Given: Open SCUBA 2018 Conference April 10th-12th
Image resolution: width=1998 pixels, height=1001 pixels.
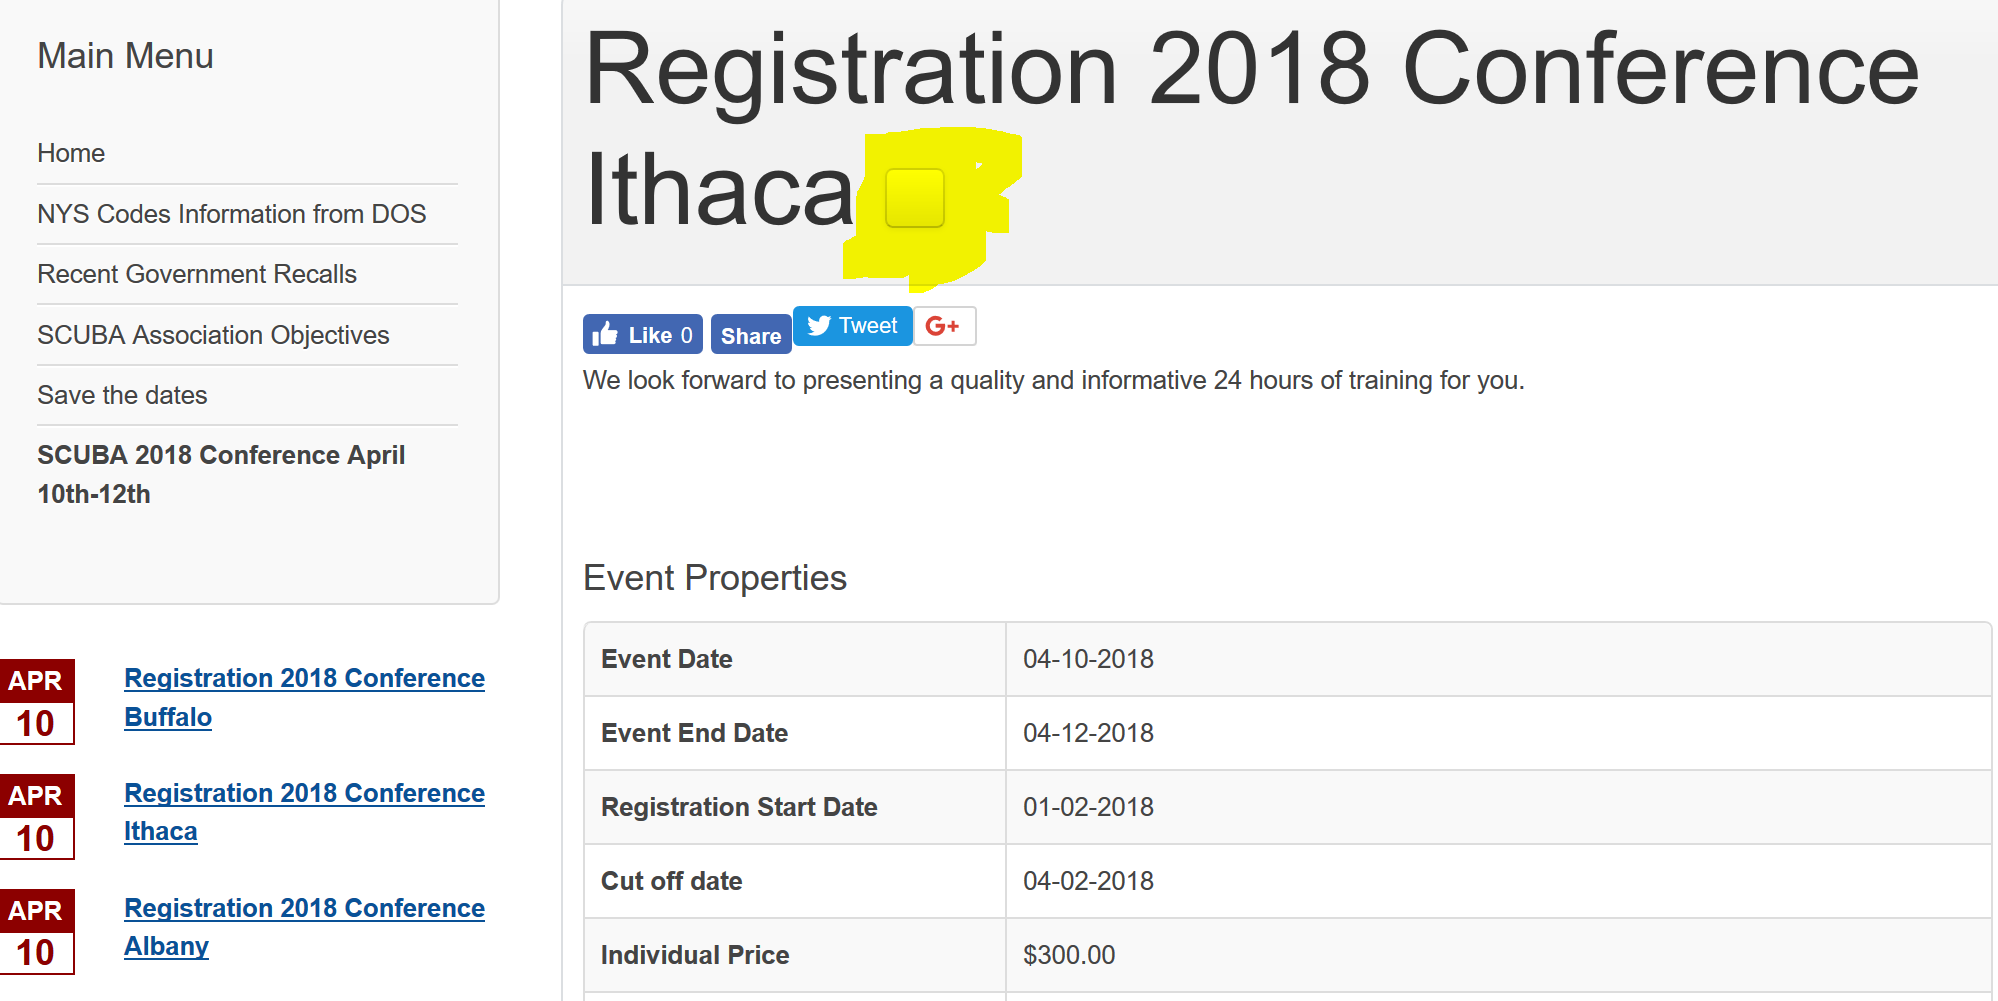Looking at the screenshot, I should pos(221,474).
